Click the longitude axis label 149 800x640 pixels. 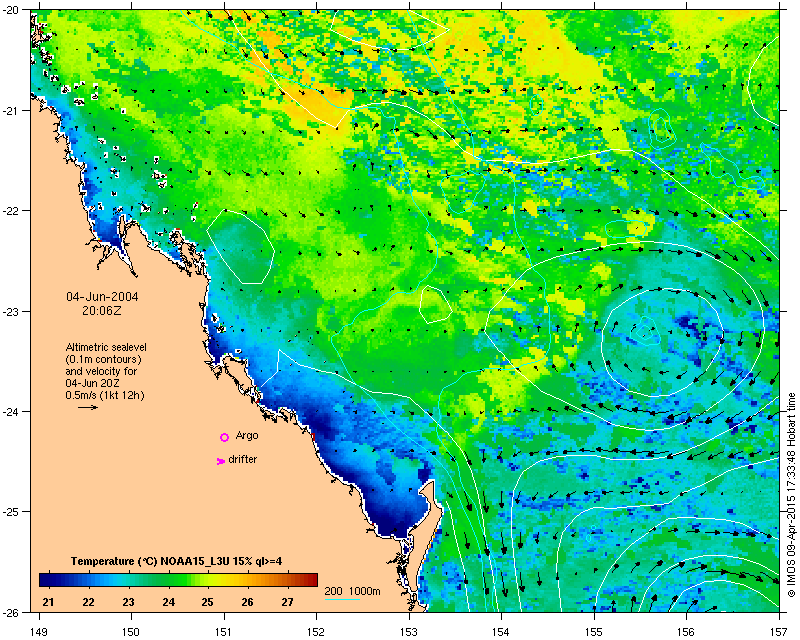pyautogui.click(x=39, y=632)
